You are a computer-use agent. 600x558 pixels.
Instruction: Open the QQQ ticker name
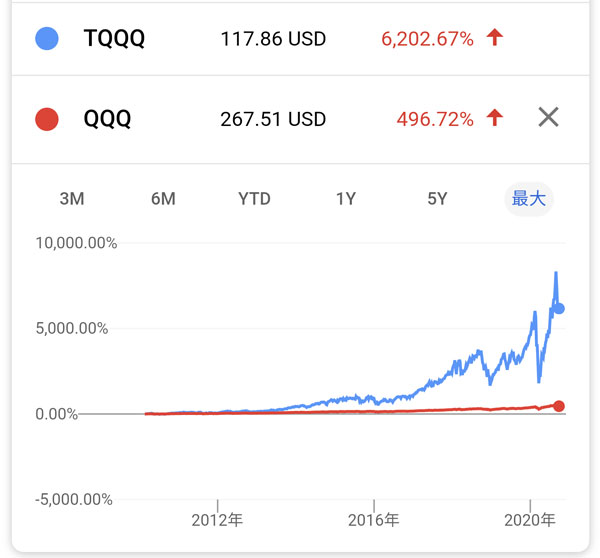[108, 119]
